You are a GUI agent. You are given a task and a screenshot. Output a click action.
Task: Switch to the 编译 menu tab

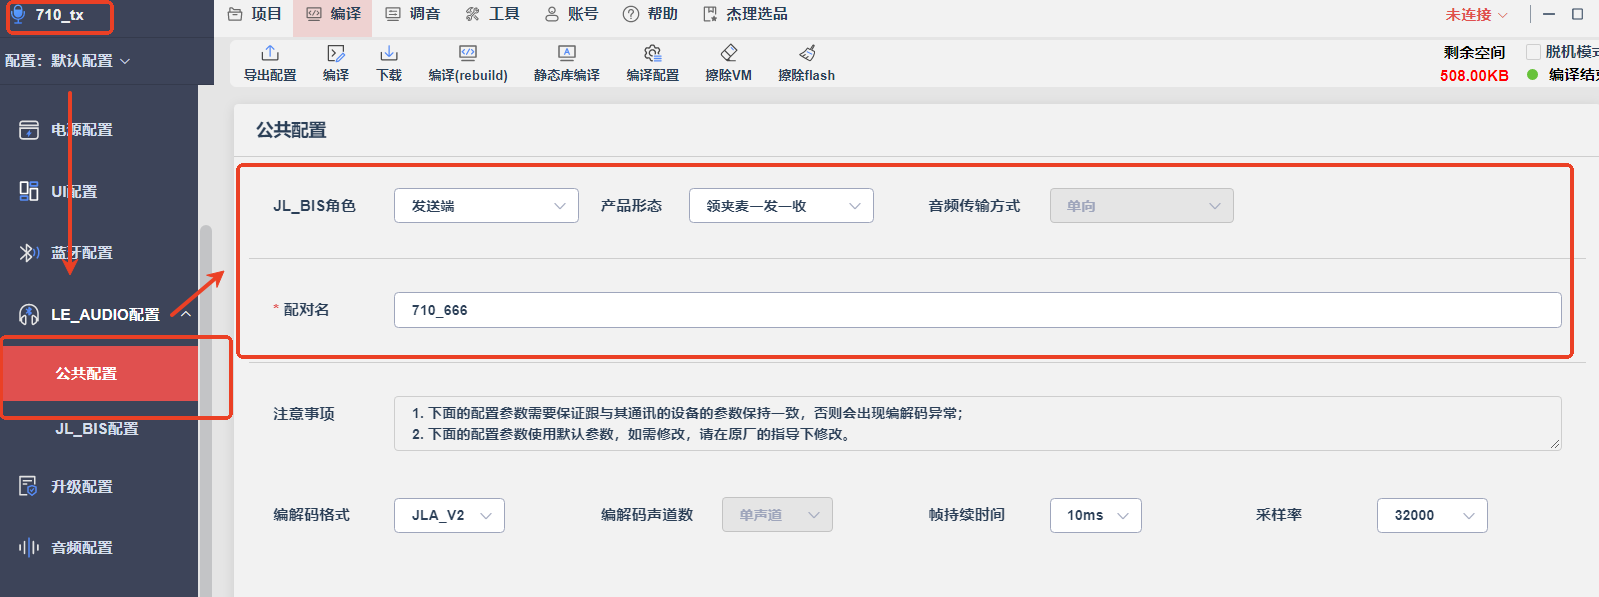point(333,14)
